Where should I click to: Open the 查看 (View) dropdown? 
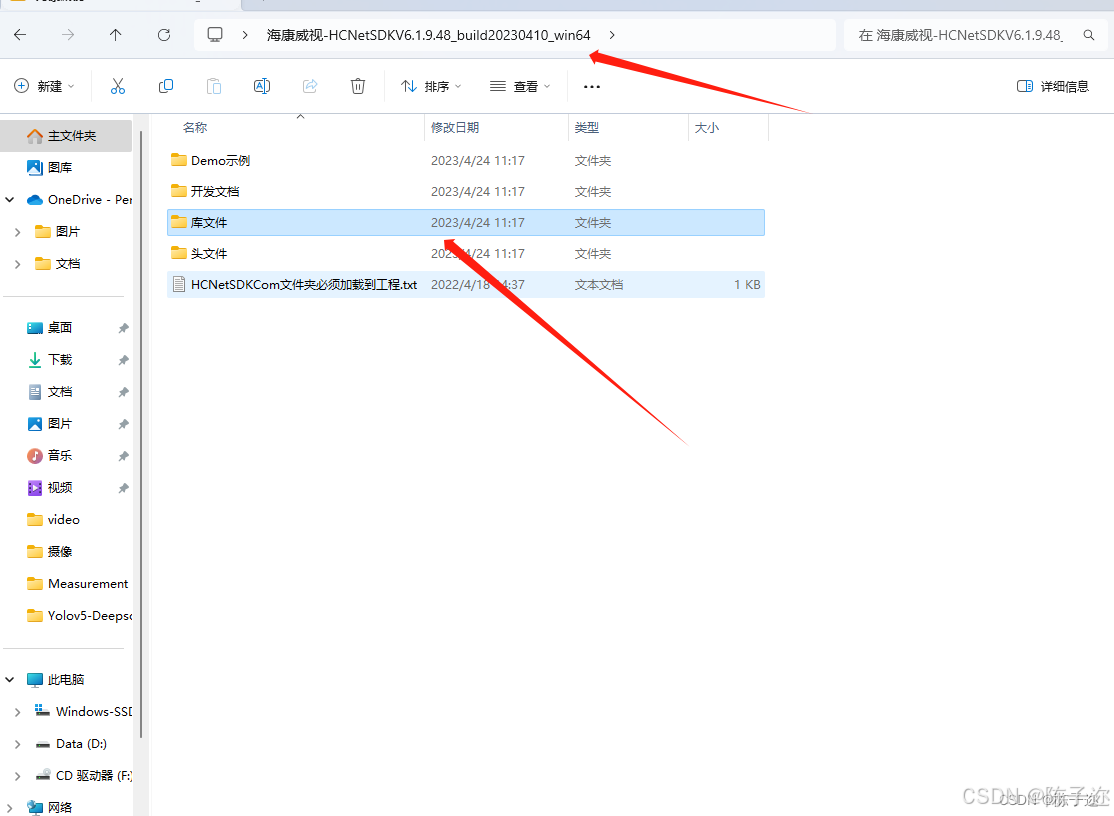coord(520,86)
